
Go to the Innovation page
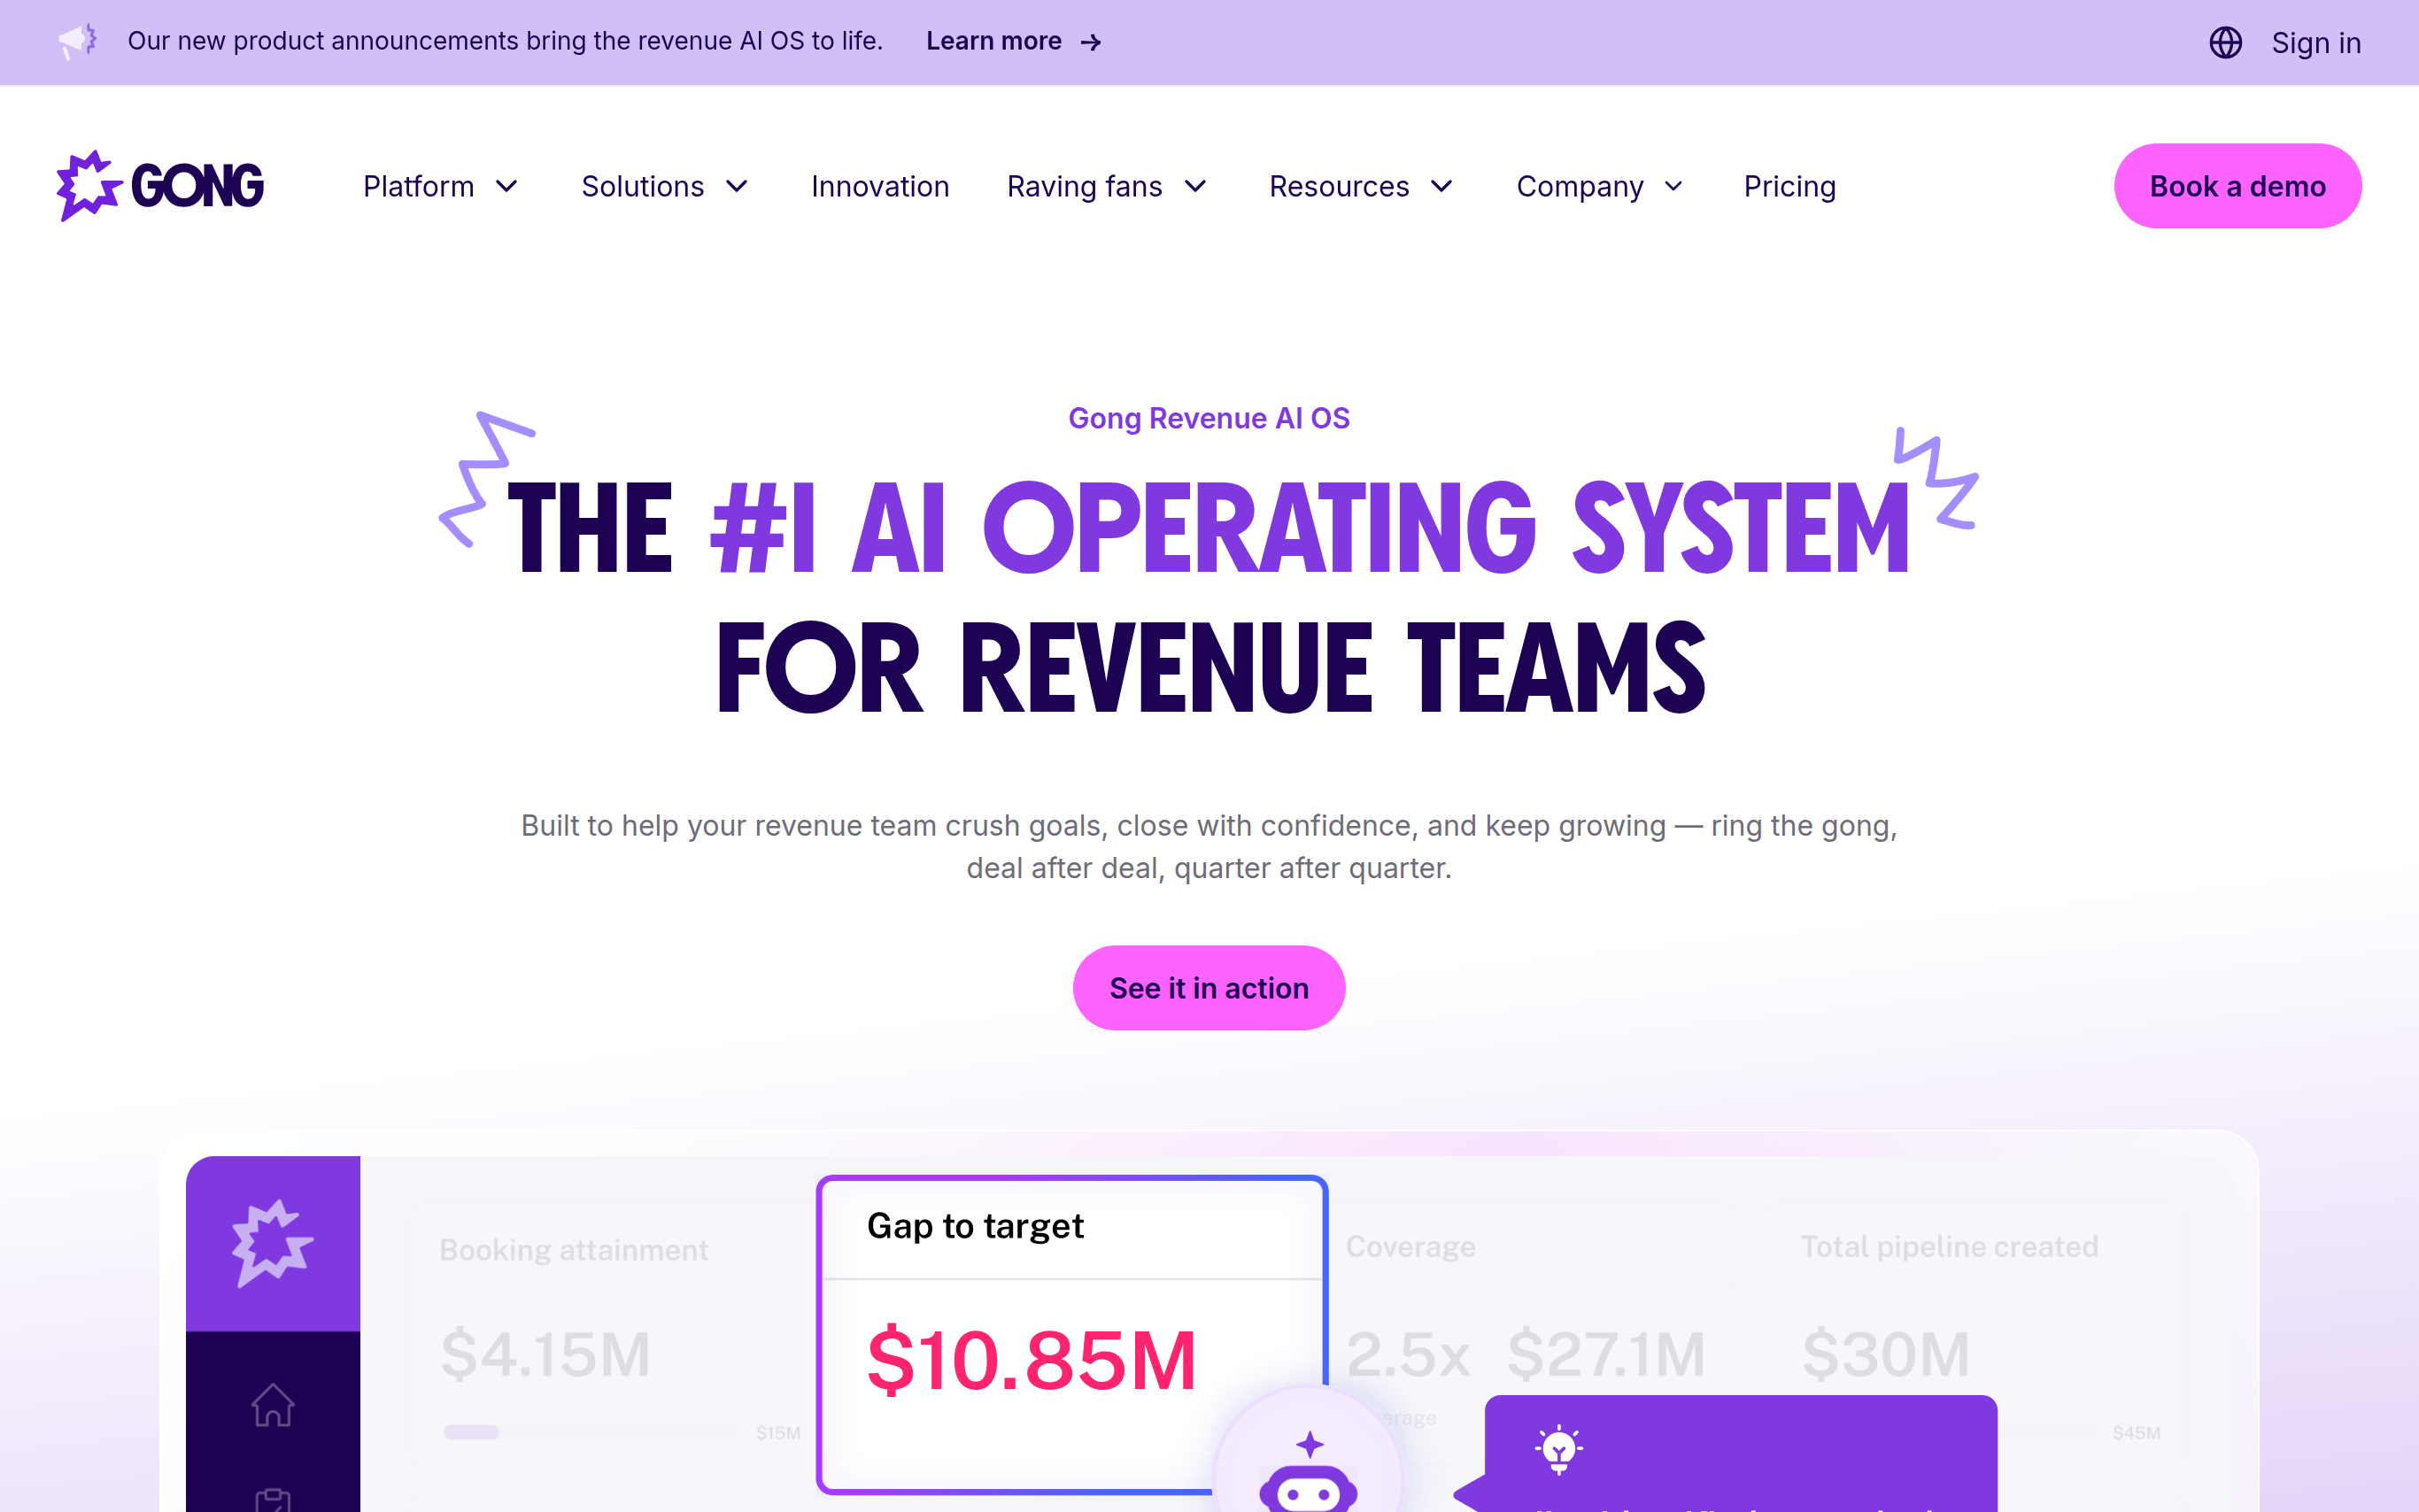tap(879, 186)
